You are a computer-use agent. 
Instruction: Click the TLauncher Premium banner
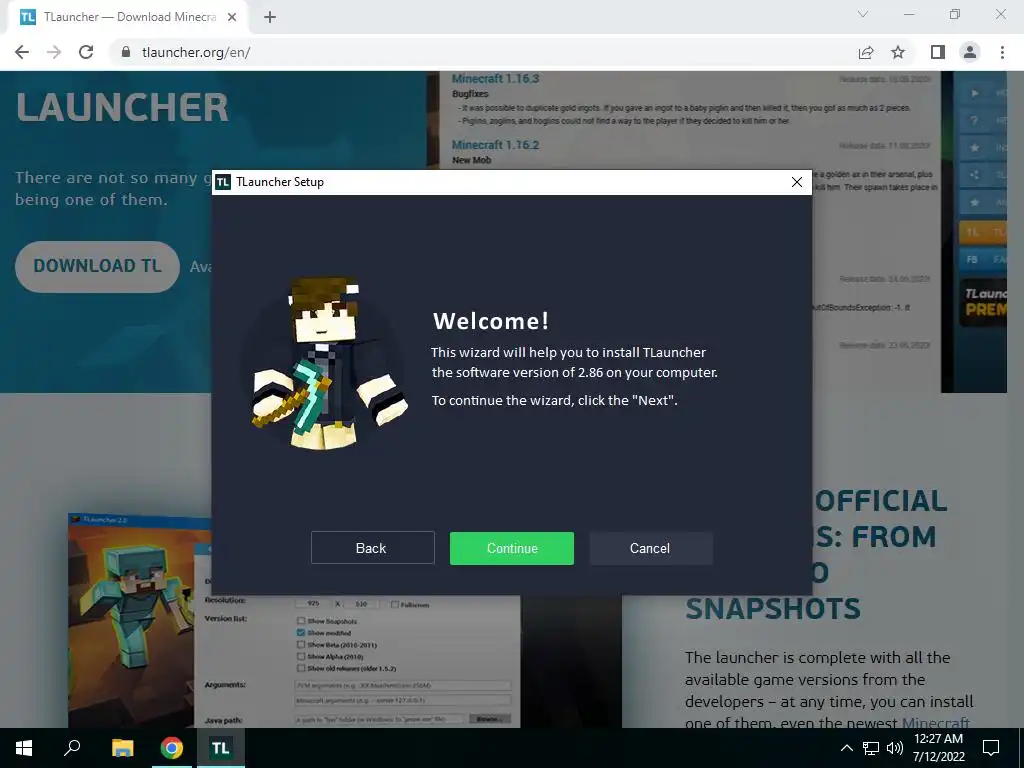(x=984, y=302)
